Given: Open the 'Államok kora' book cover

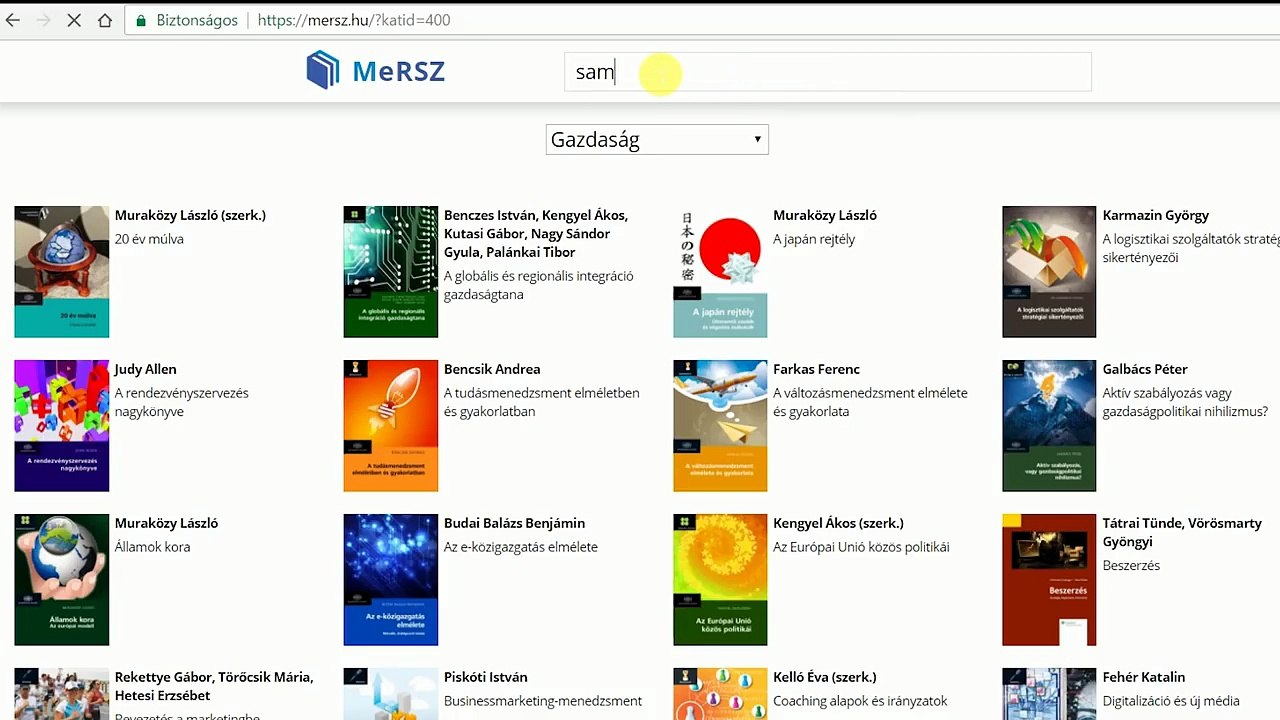Looking at the screenshot, I should (61, 580).
